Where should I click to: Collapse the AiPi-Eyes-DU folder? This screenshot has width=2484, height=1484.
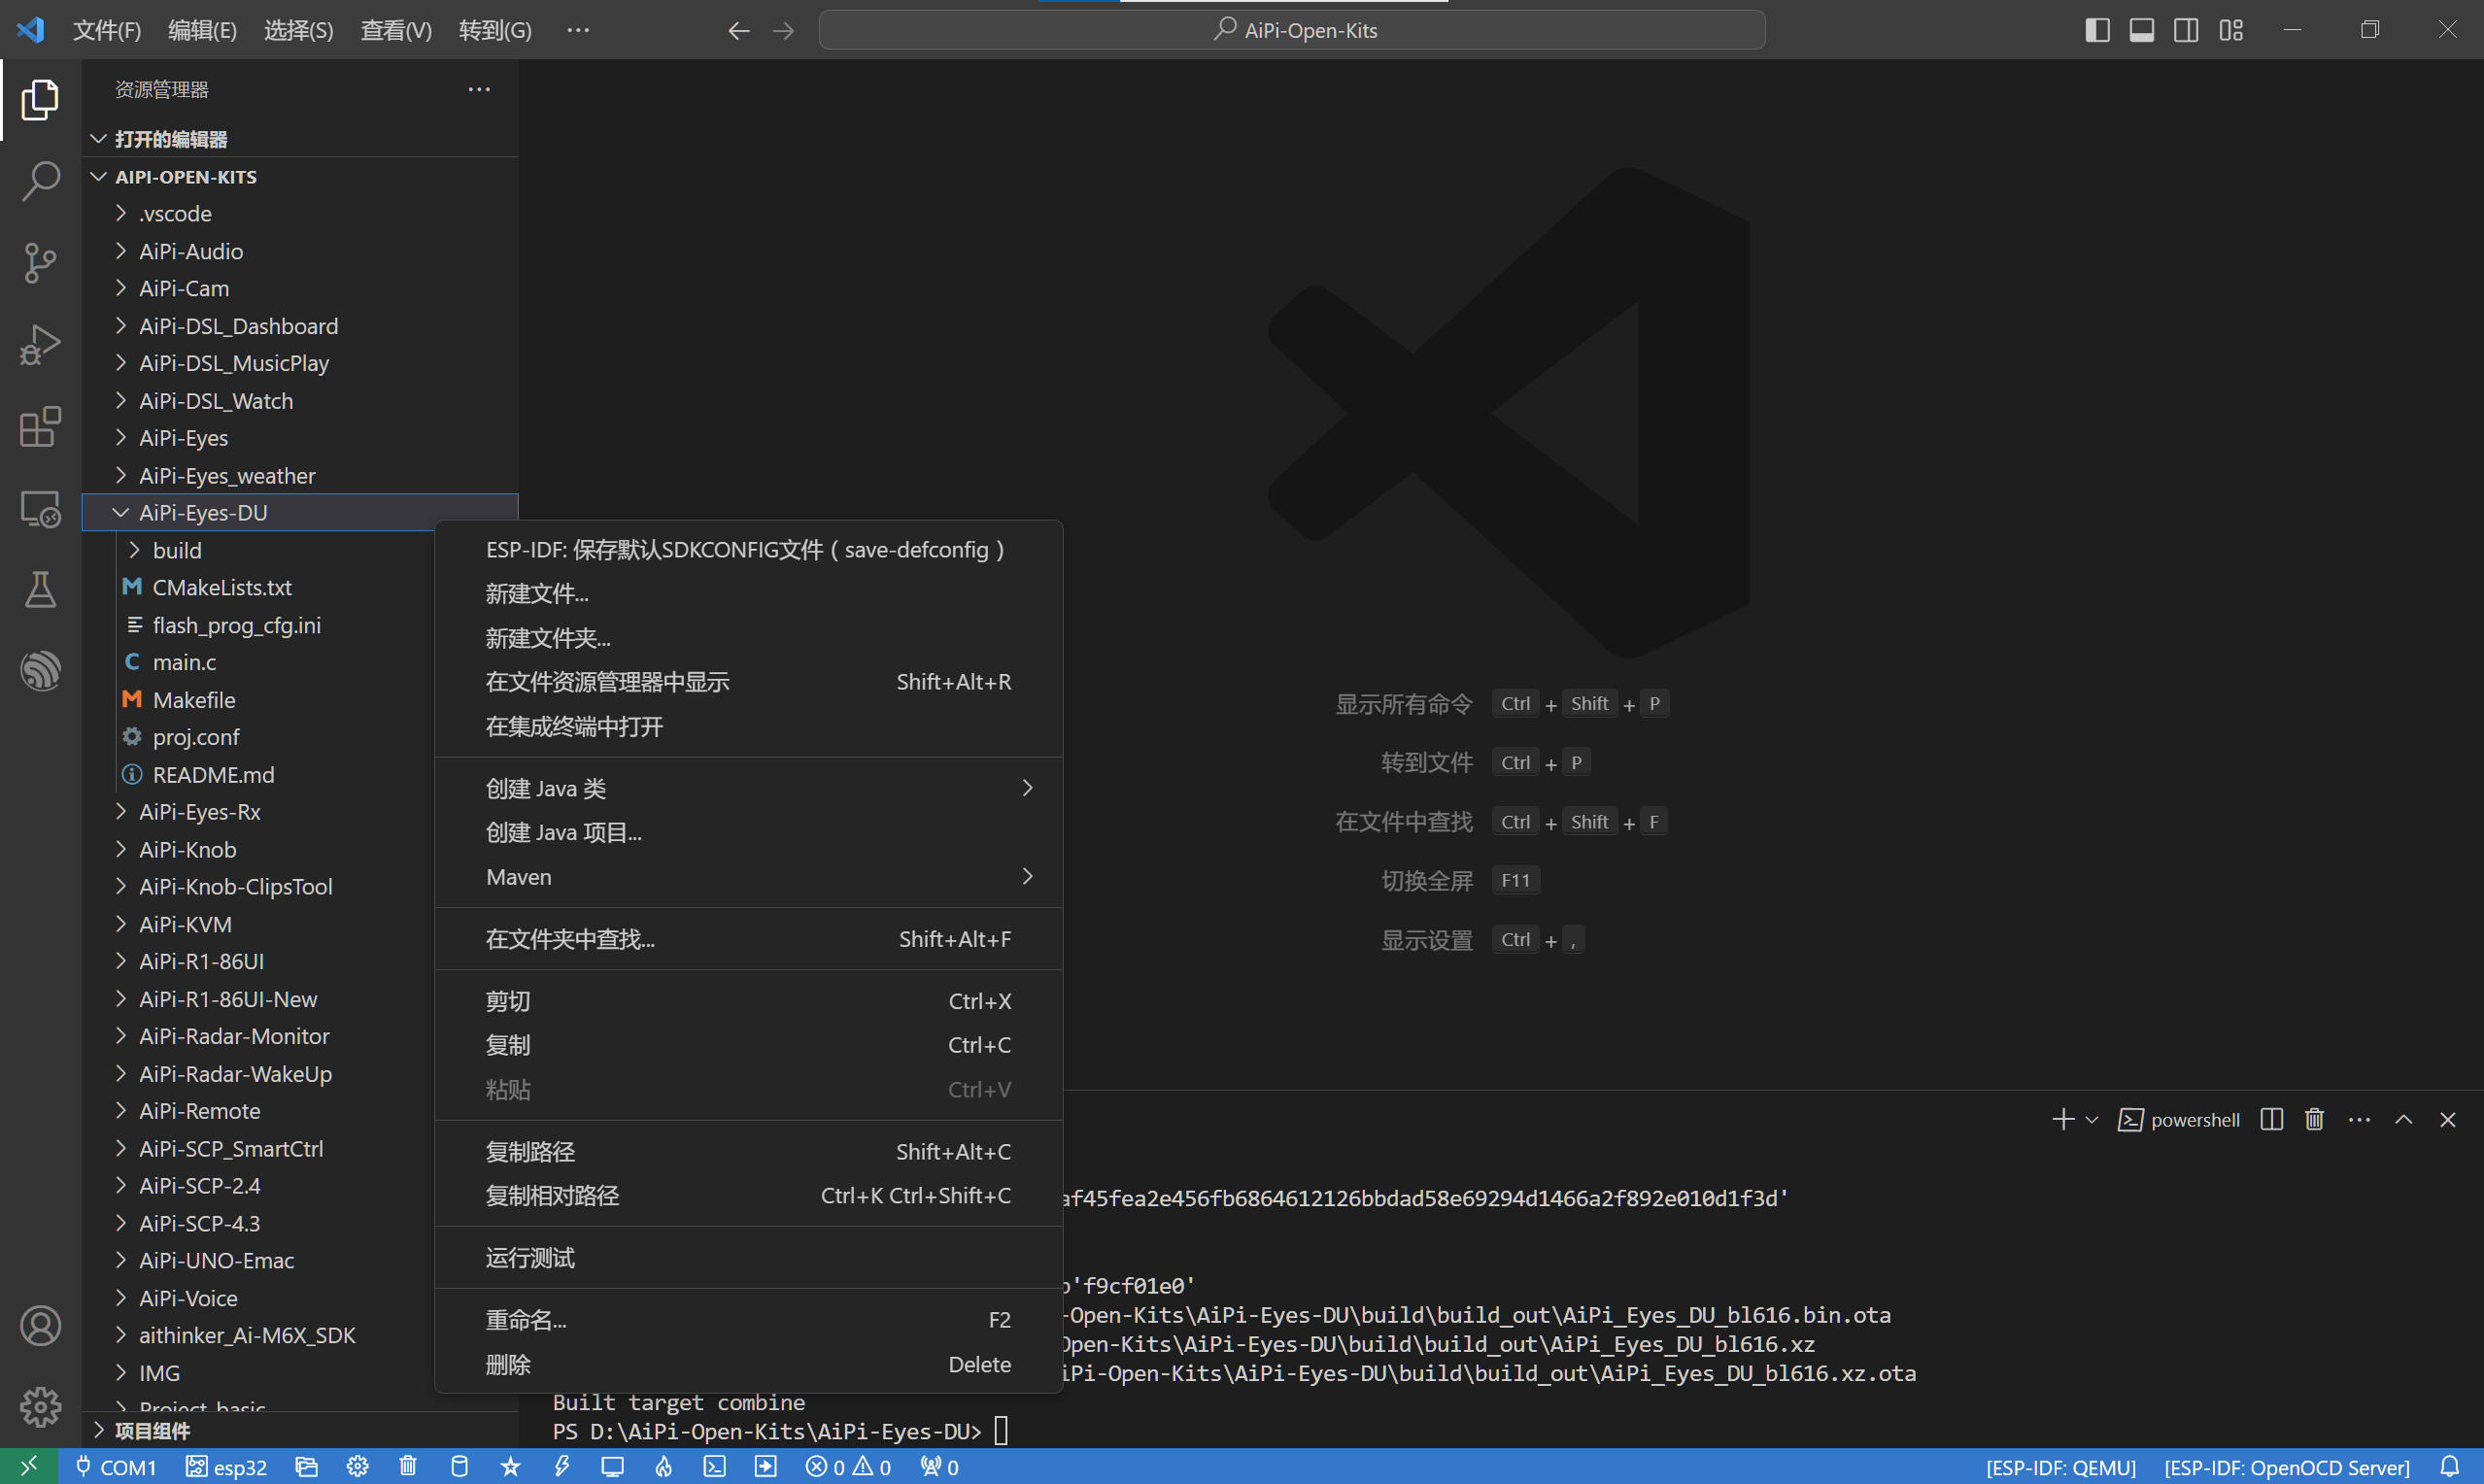(300, 512)
